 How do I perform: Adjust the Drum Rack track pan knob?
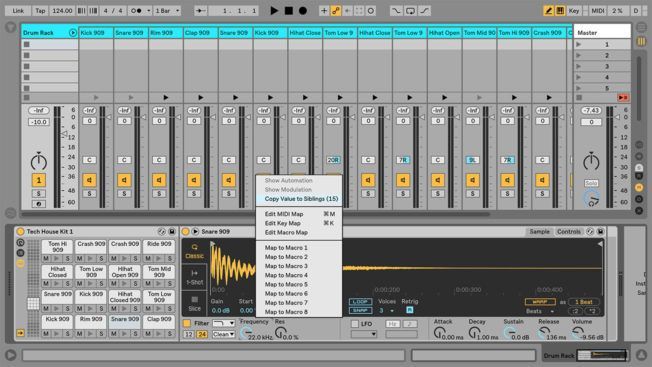pos(39,162)
